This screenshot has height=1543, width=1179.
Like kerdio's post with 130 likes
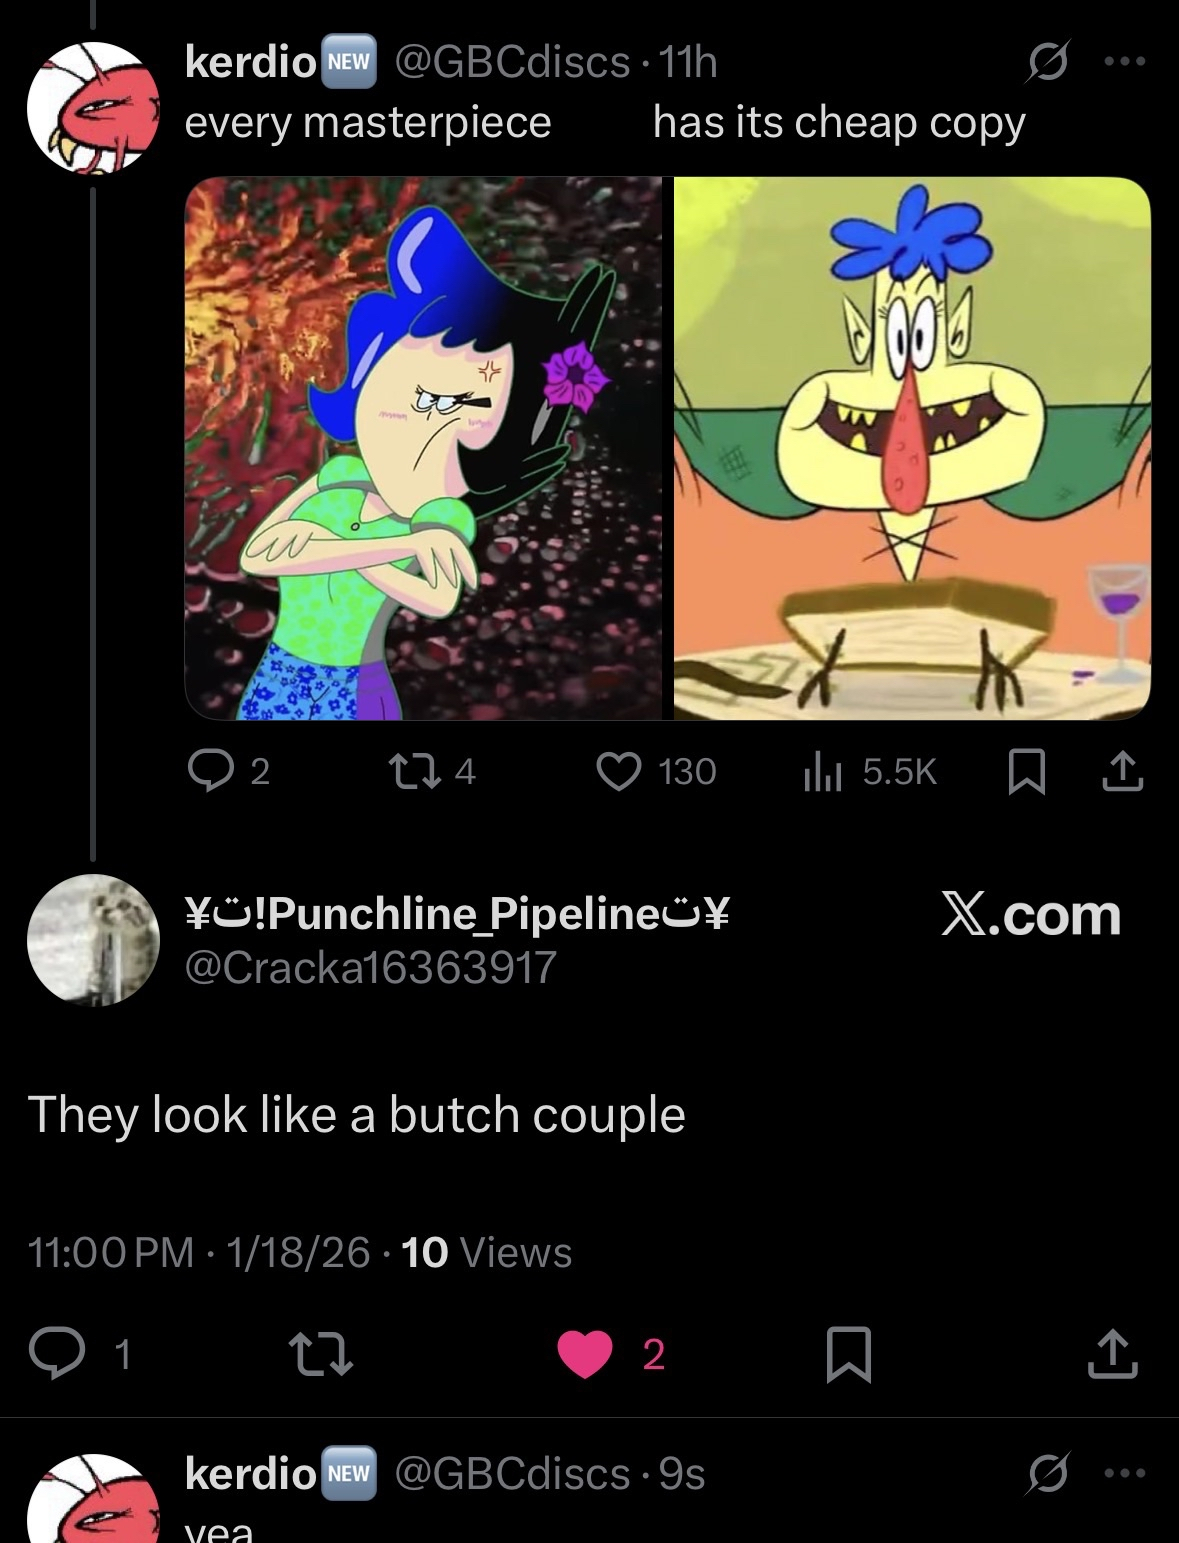point(619,771)
